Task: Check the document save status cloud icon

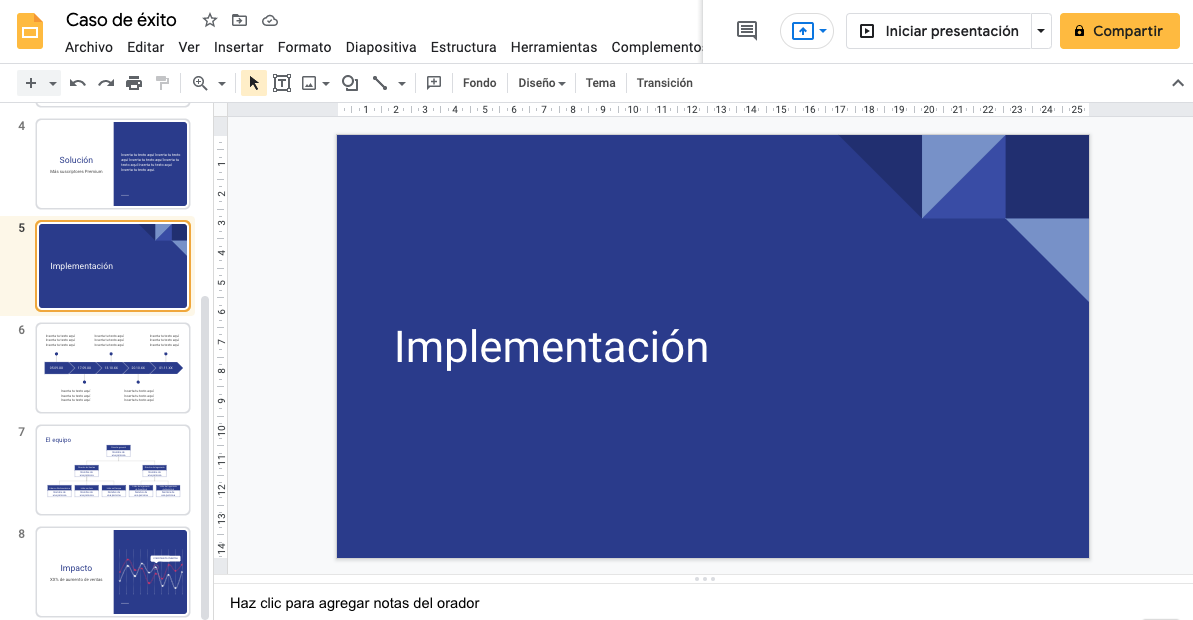Action: [269, 20]
